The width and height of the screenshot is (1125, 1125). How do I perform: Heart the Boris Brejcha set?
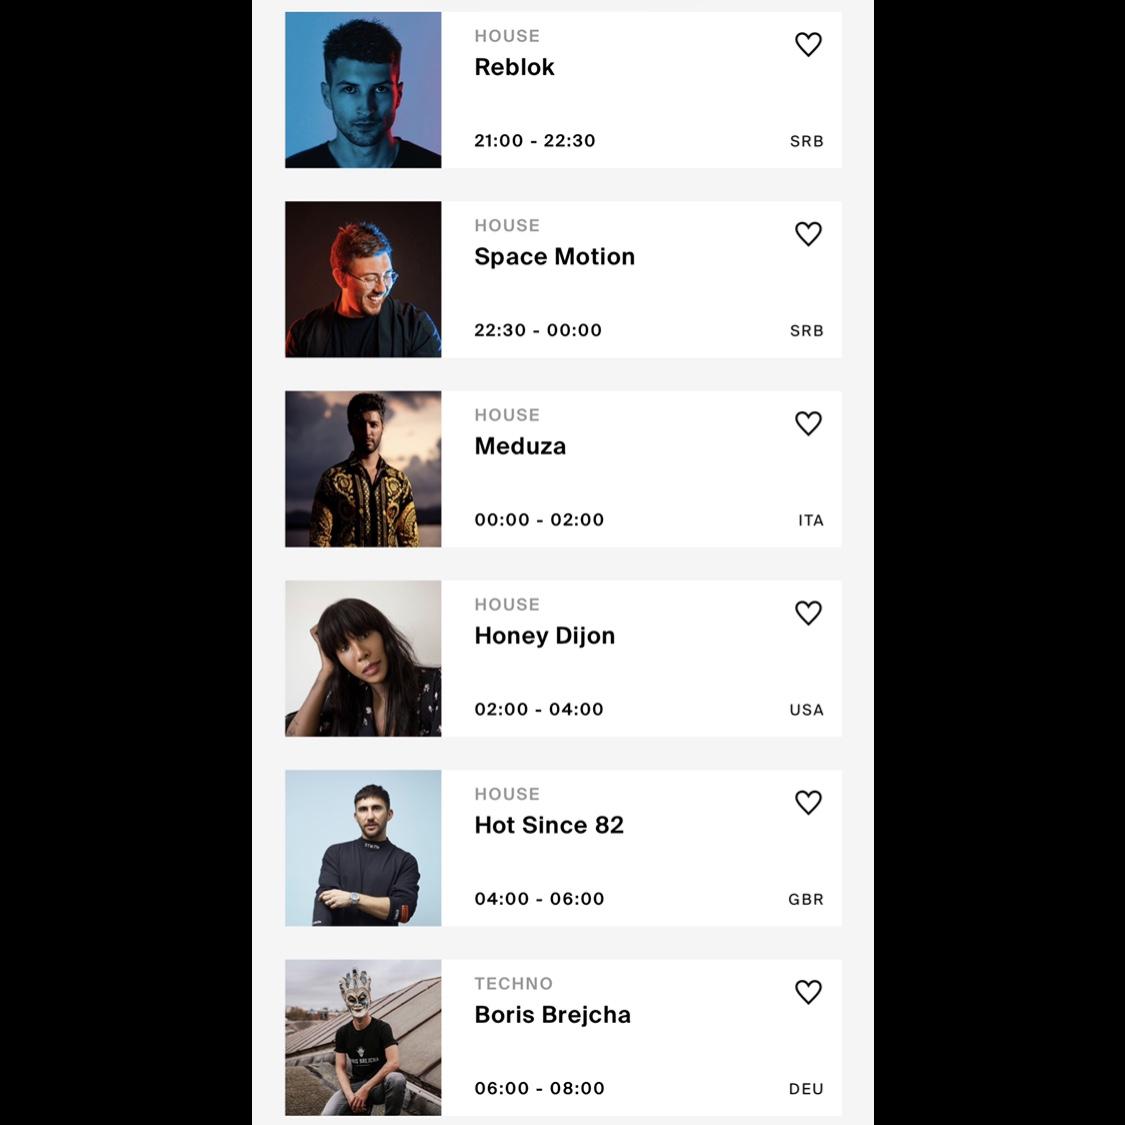[808, 992]
